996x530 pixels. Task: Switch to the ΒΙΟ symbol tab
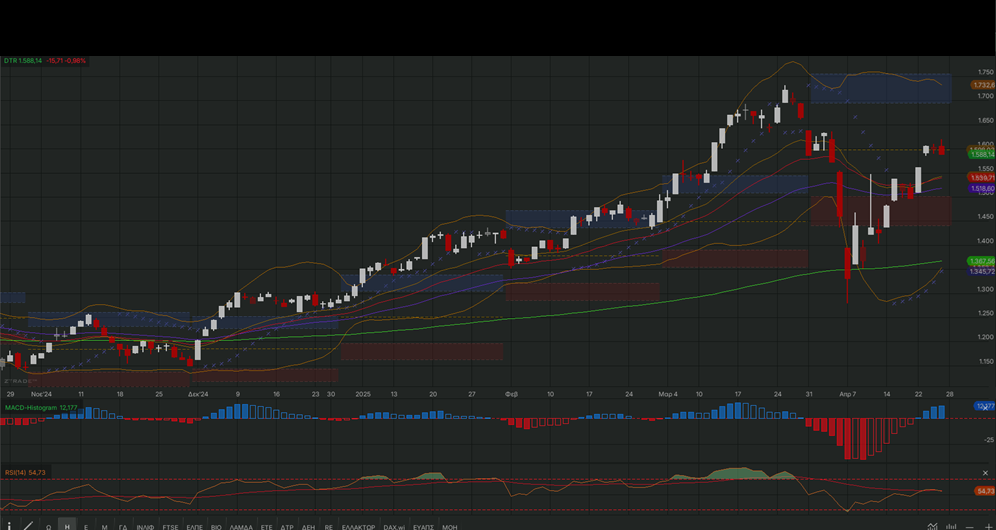click(216, 527)
